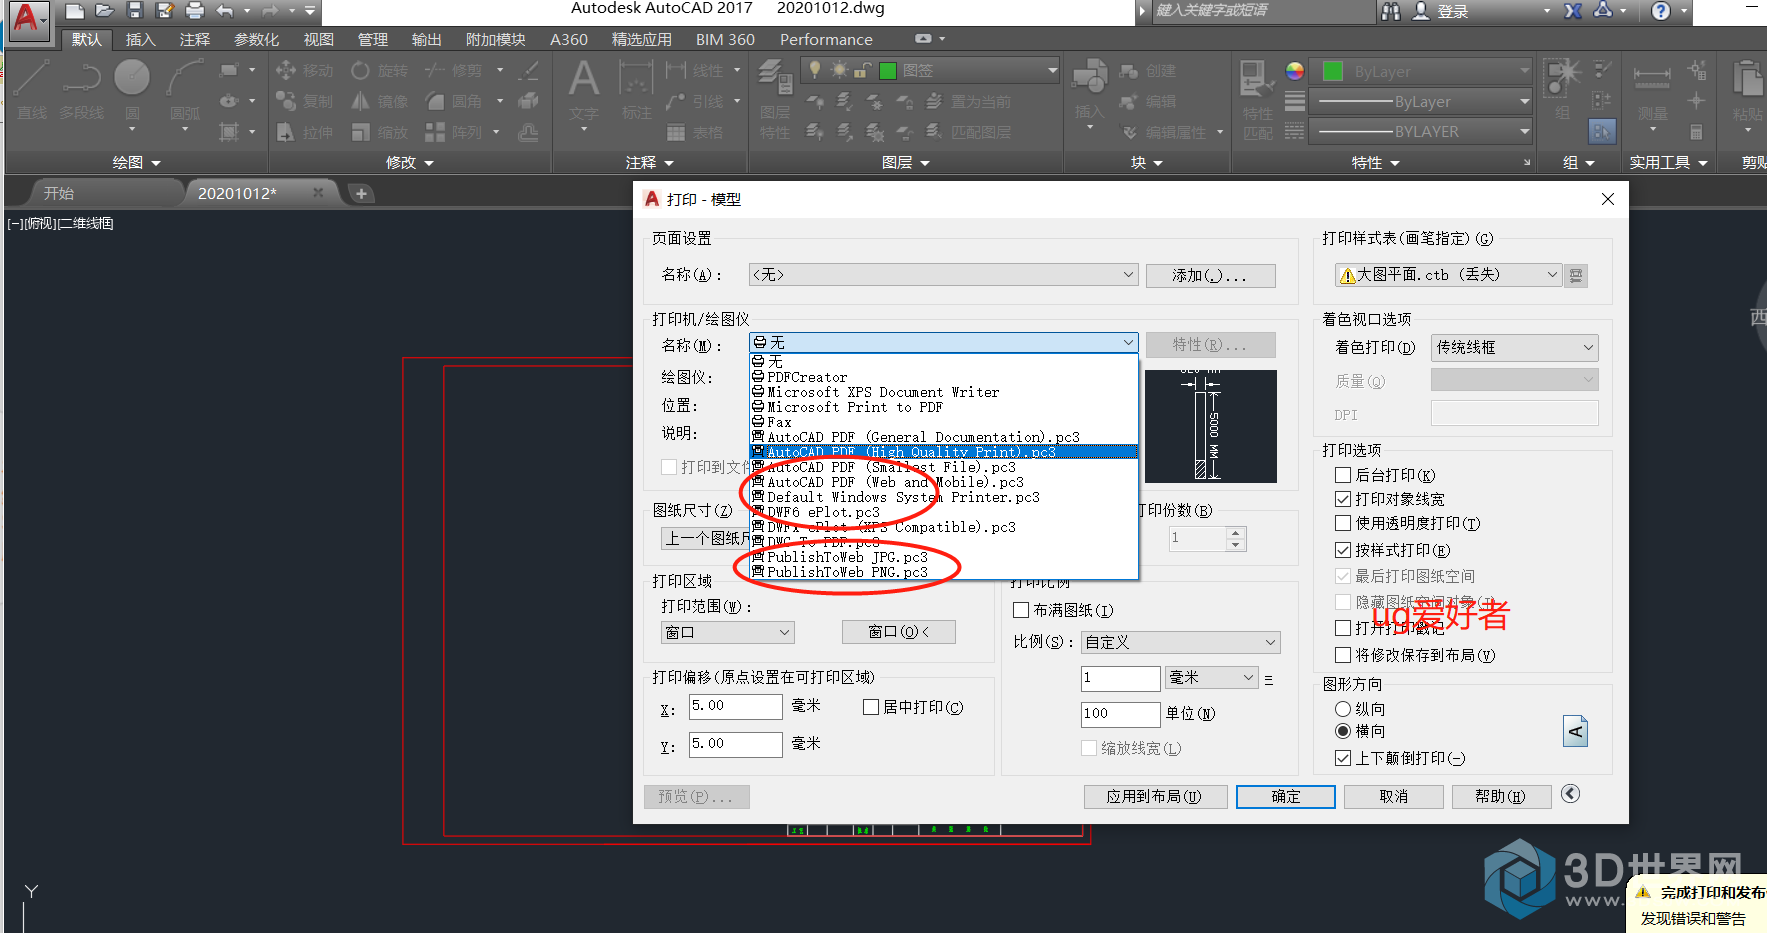This screenshot has height=933, width=1767.
Task: Click the Move (移动) tool
Action: 304,71
